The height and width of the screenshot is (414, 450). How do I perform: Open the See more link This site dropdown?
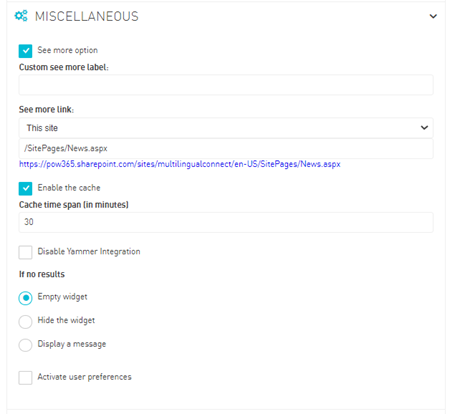226,128
